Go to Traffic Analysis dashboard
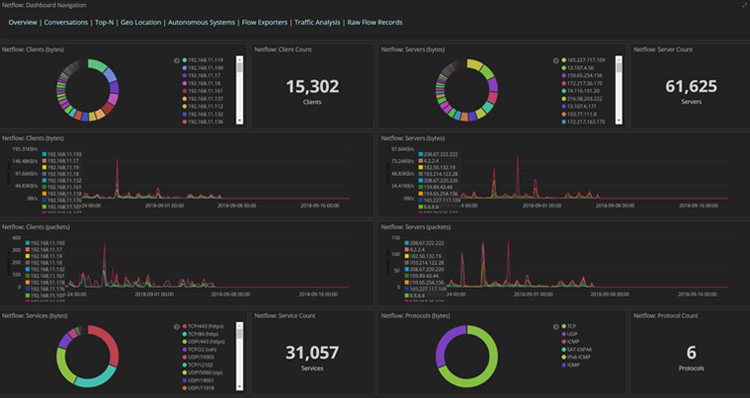The image size is (750, 398). pyautogui.click(x=317, y=22)
